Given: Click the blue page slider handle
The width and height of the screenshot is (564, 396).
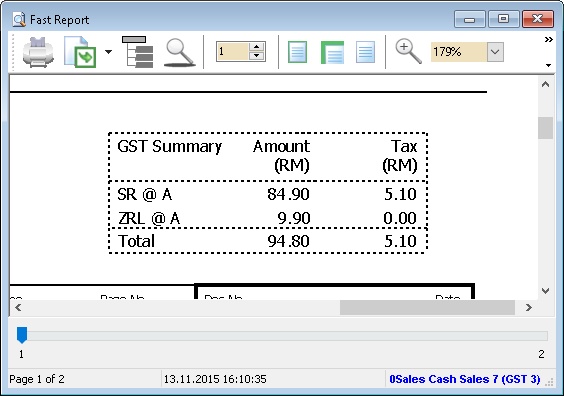Looking at the screenshot, I should coord(22,335).
